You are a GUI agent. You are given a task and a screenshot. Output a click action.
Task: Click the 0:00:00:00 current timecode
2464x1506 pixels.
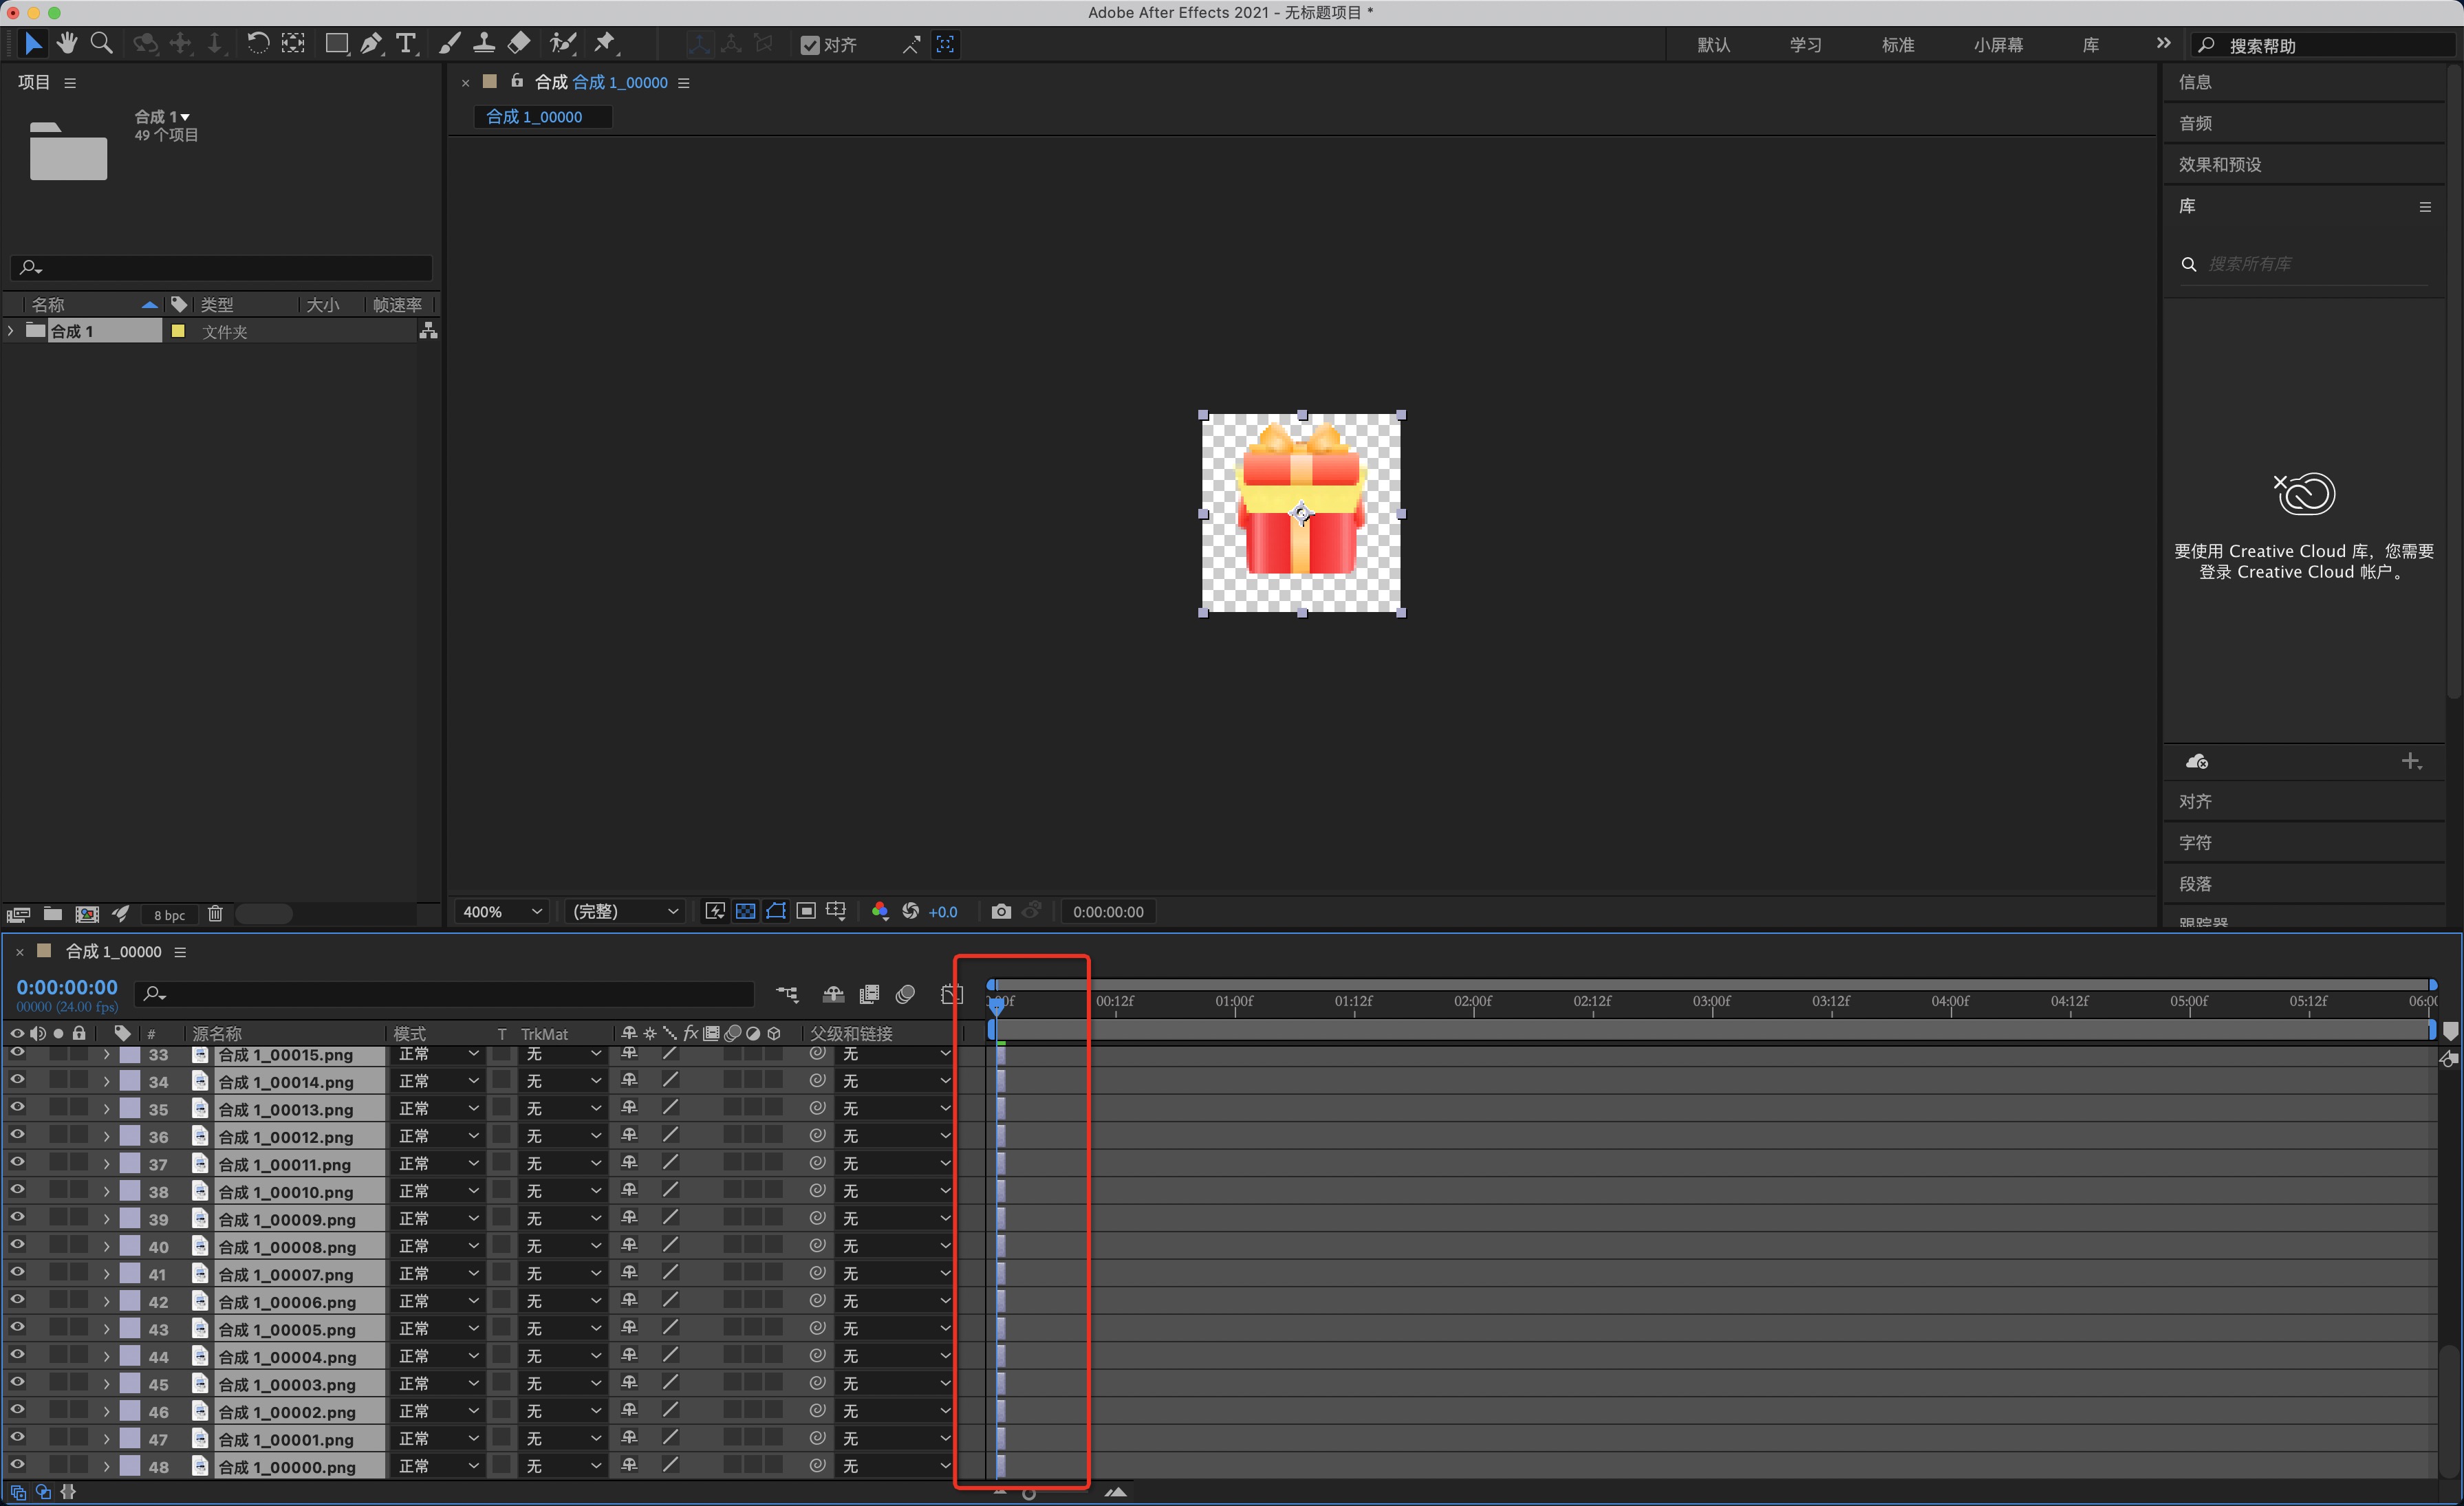(x=67, y=987)
